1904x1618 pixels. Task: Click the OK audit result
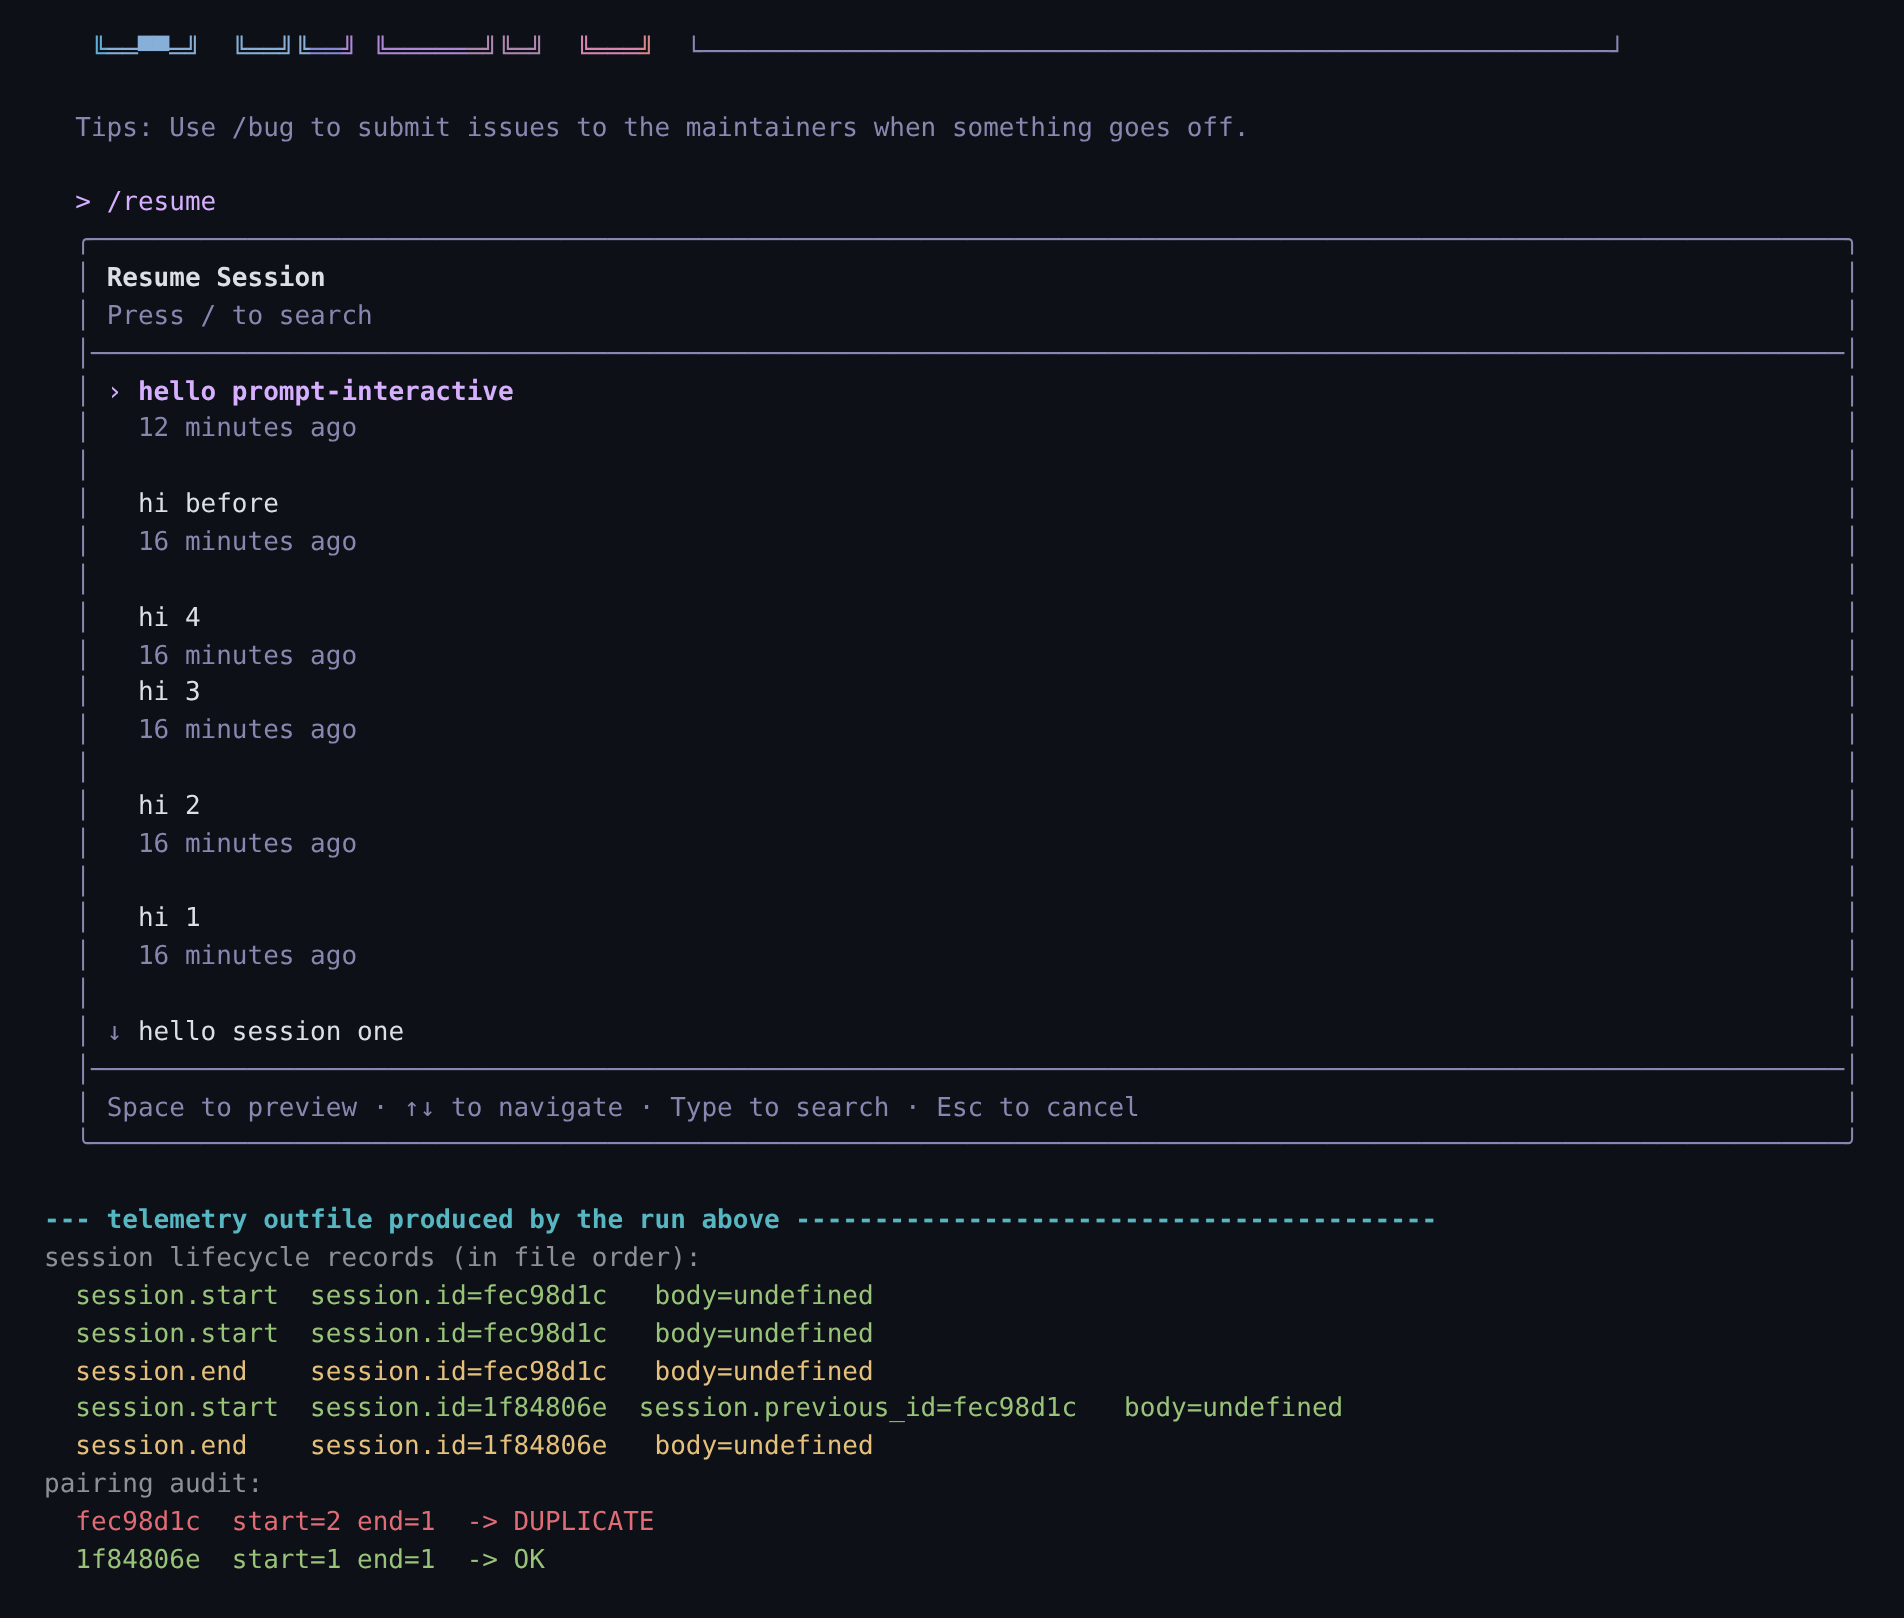529,1560
